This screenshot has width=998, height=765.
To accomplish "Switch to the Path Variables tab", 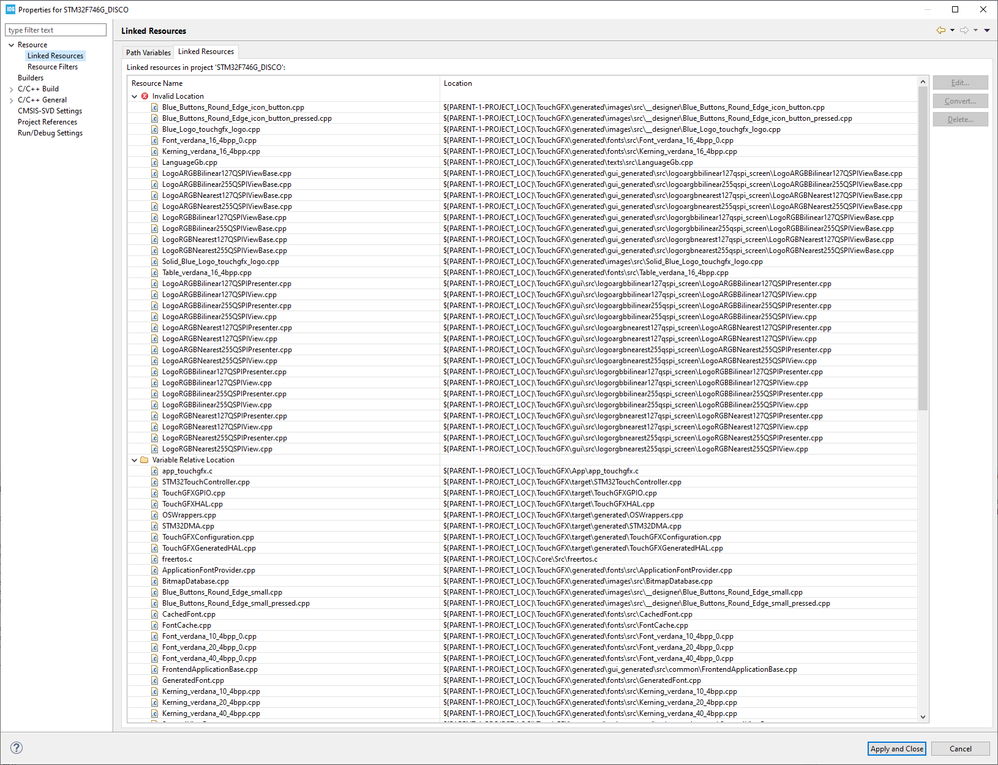I will pos(148,52).
